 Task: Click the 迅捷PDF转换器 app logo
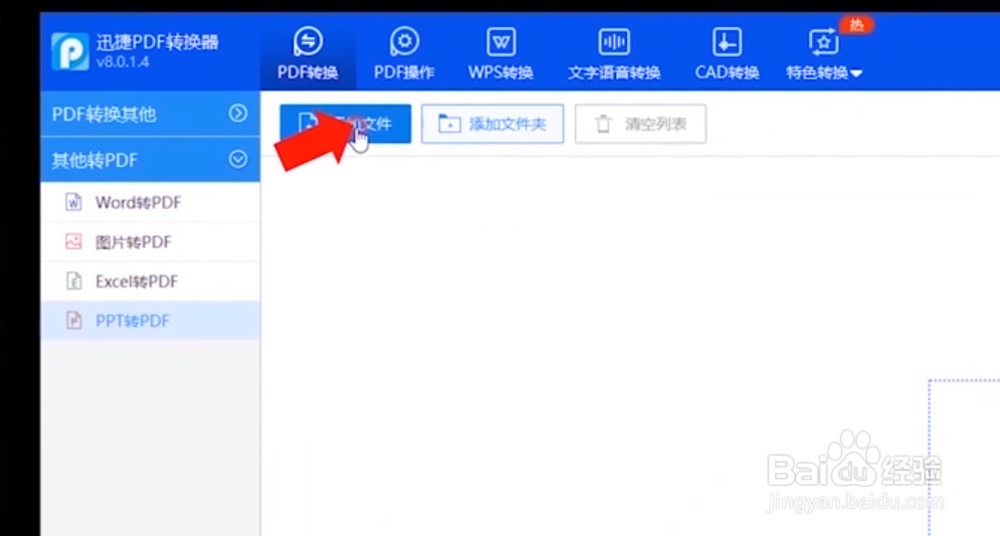tap(70, 51)
